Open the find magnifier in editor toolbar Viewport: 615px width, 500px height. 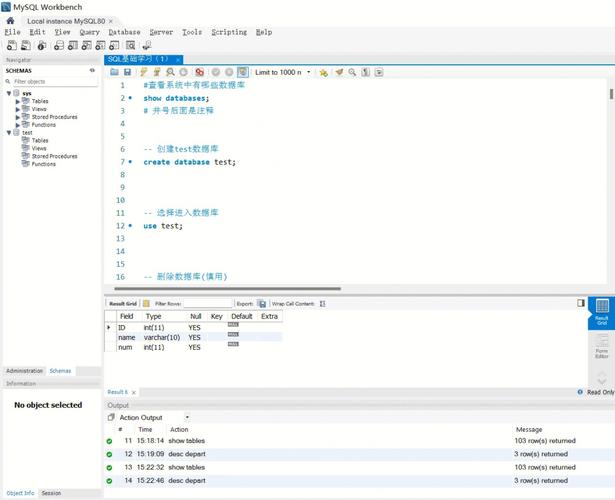(352, 72)
